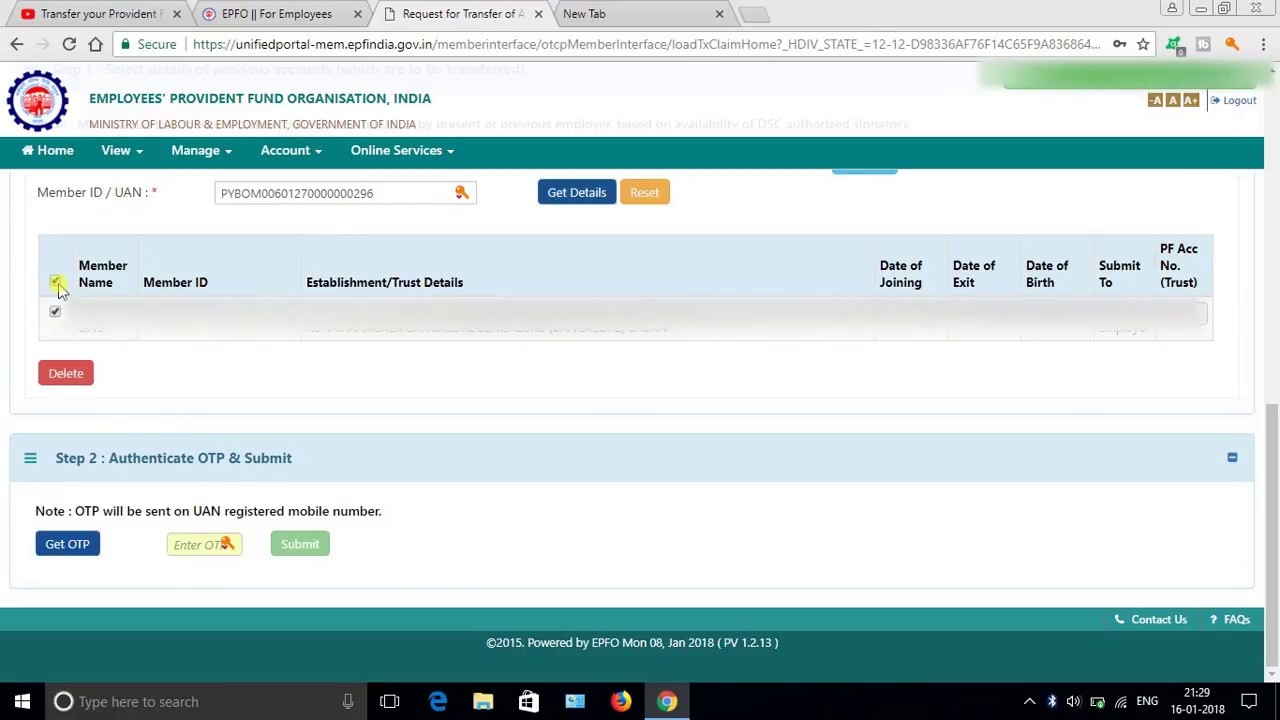Viewport: 1280px width, 720px height.
Task: Click the browser back arrow
Action: click(x=16, y=44)
